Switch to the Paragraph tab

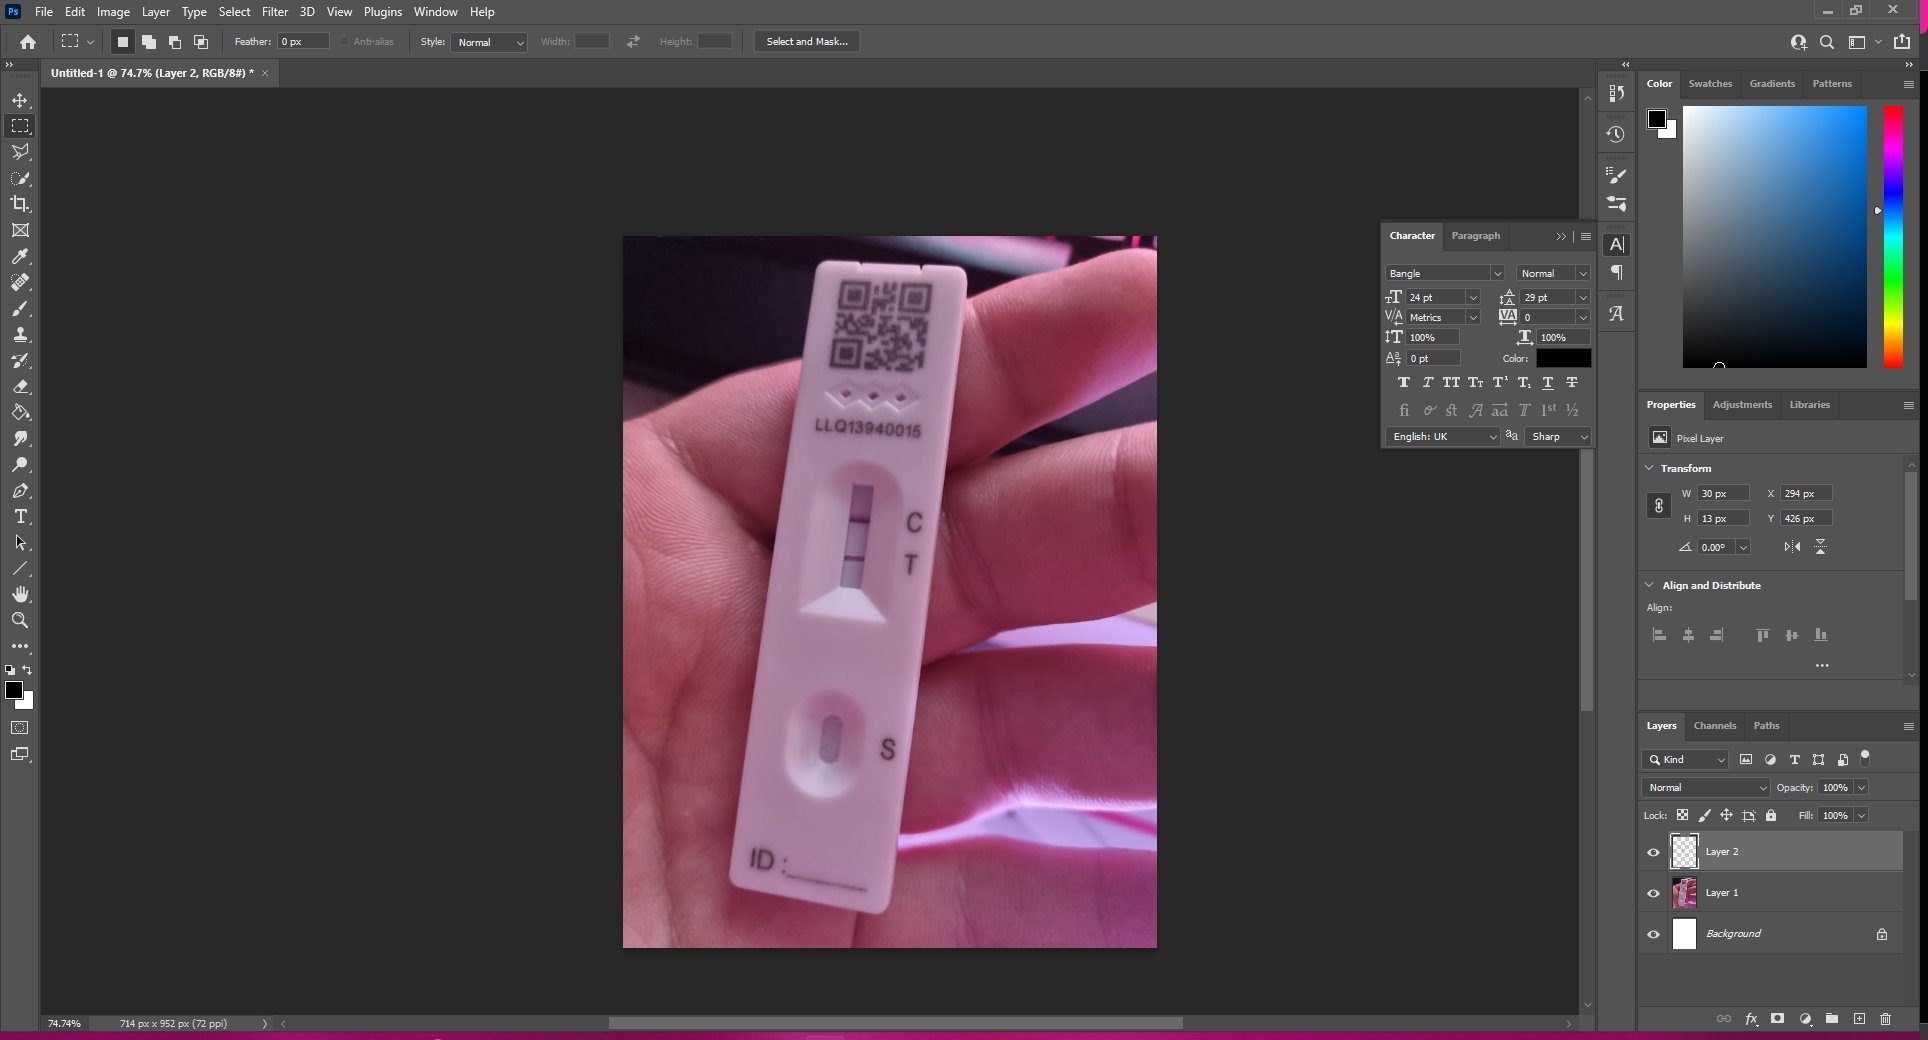pos(1475,236)
